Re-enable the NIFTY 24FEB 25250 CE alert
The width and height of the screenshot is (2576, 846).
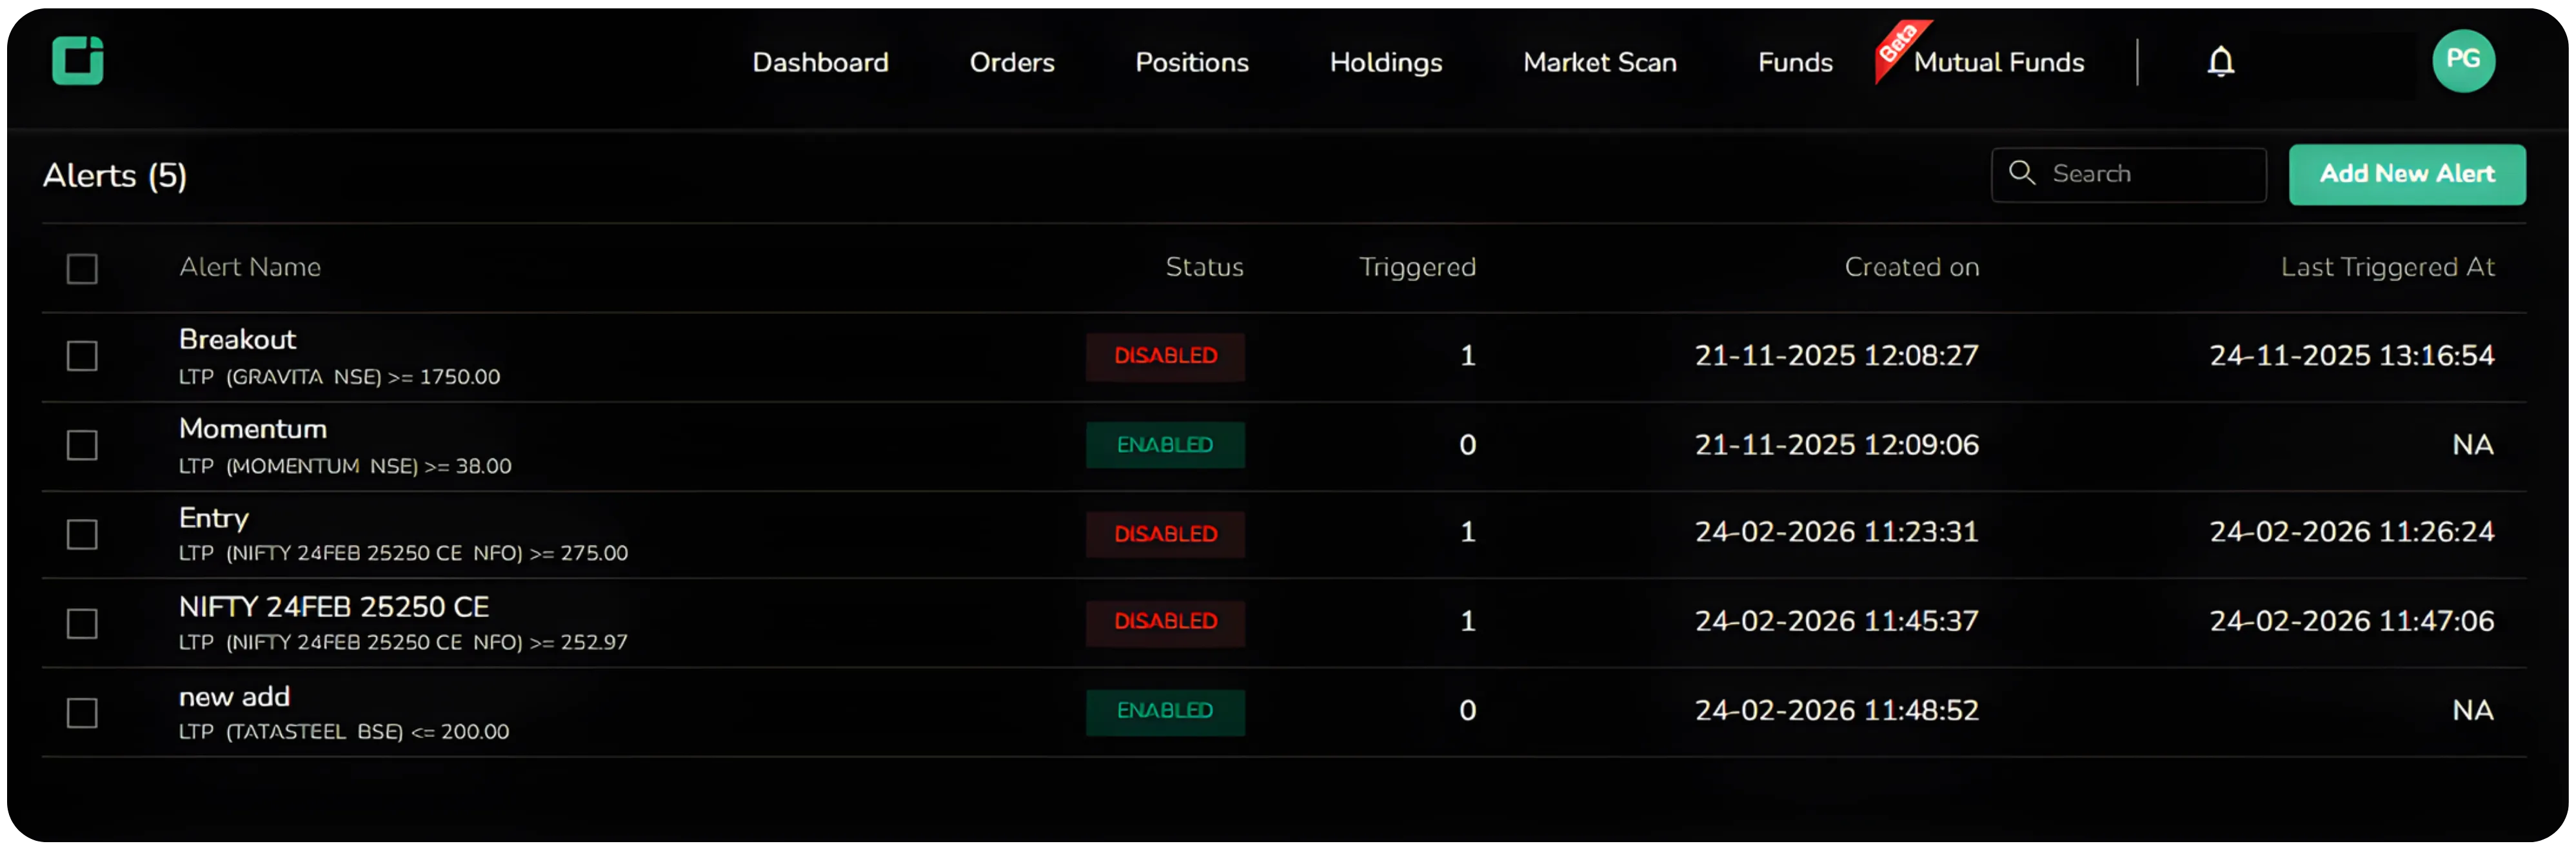[x=1165, y=622]
